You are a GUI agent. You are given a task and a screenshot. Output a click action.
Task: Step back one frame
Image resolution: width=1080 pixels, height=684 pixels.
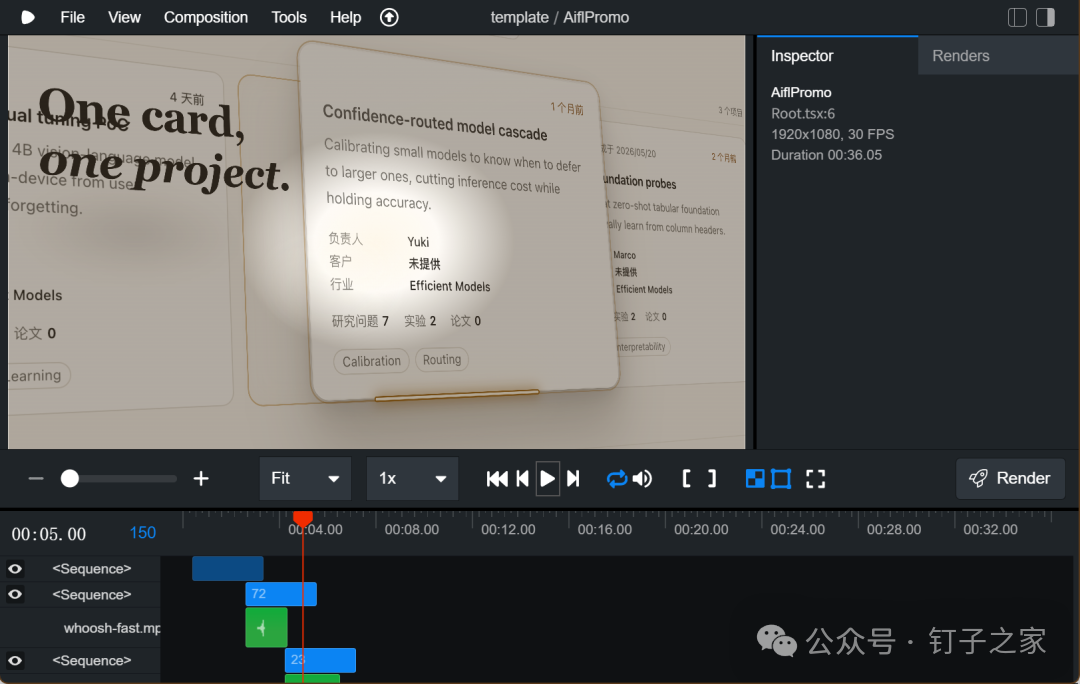click(523, 479)
